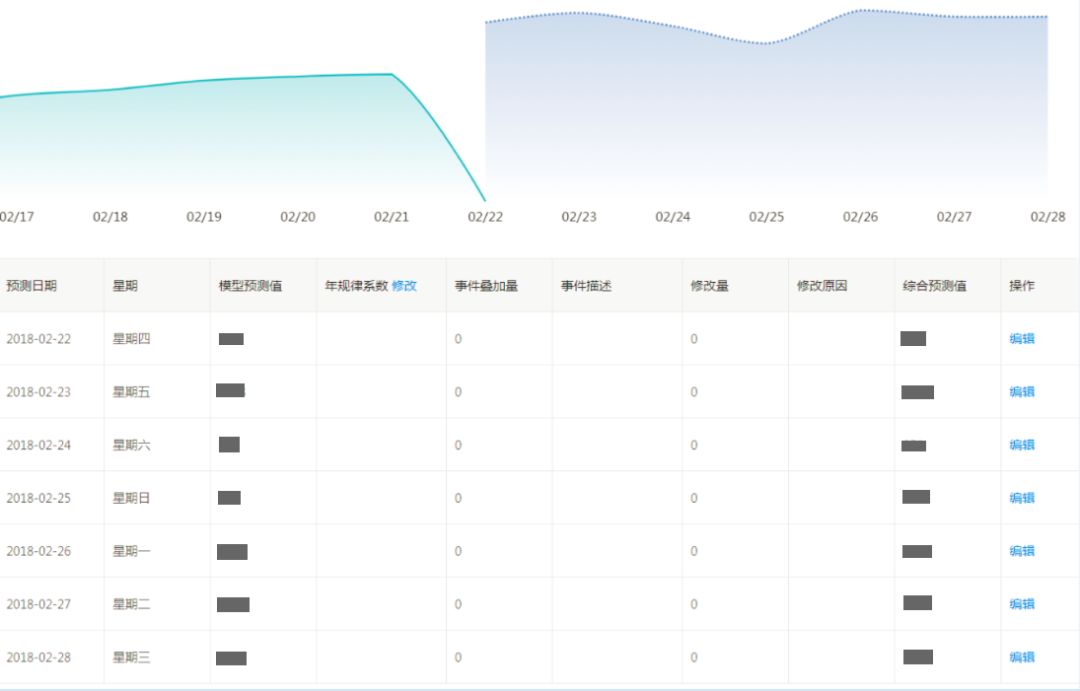Click the 综合预测值 column header
The image size is (1080, 691).
coord(934,286)
